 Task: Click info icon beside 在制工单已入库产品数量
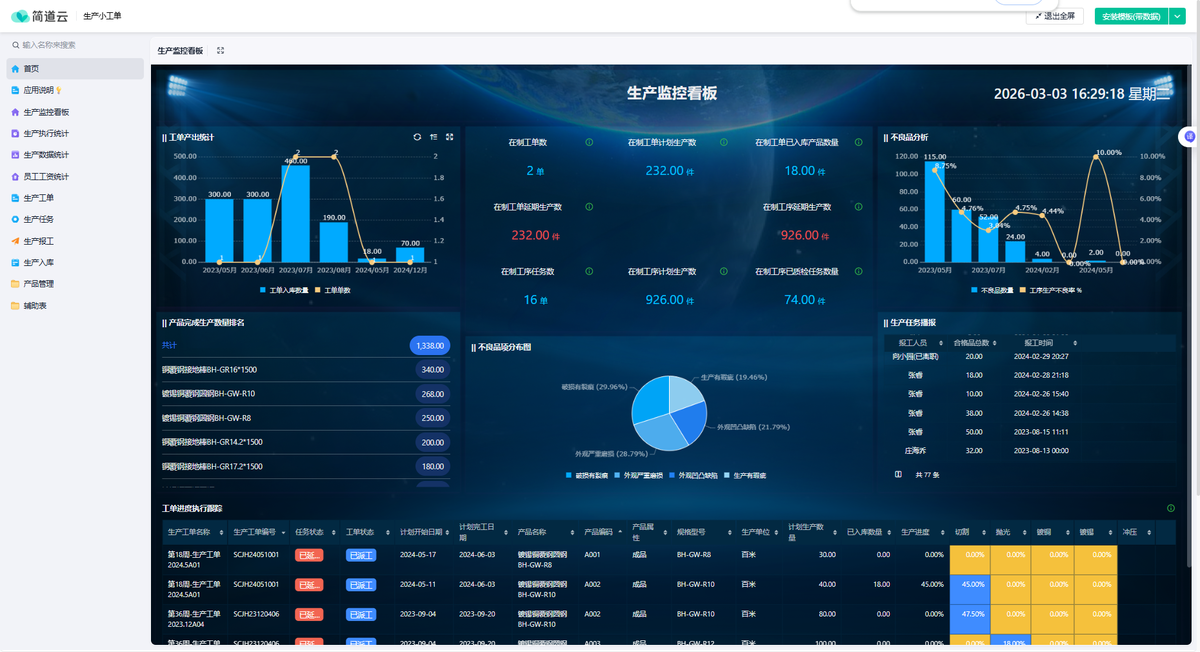(859, 142)
